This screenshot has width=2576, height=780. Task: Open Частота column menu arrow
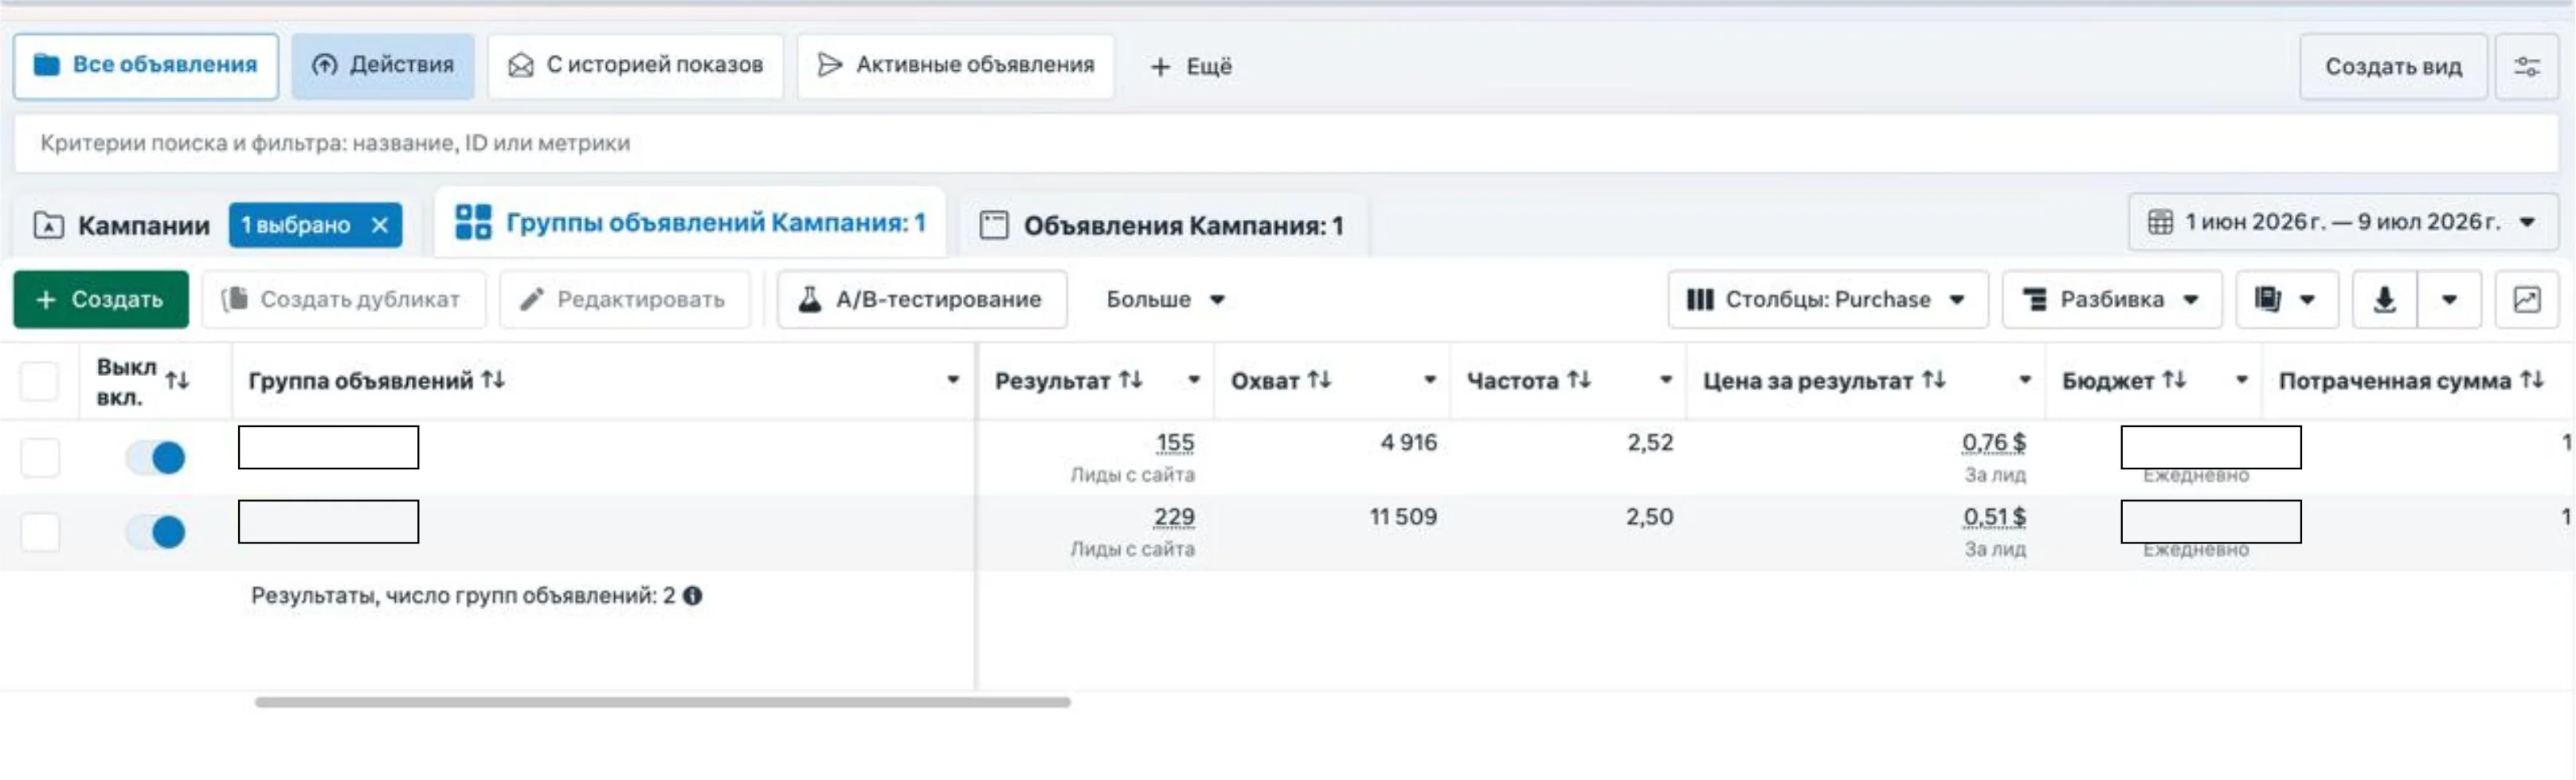(1666, 380)
